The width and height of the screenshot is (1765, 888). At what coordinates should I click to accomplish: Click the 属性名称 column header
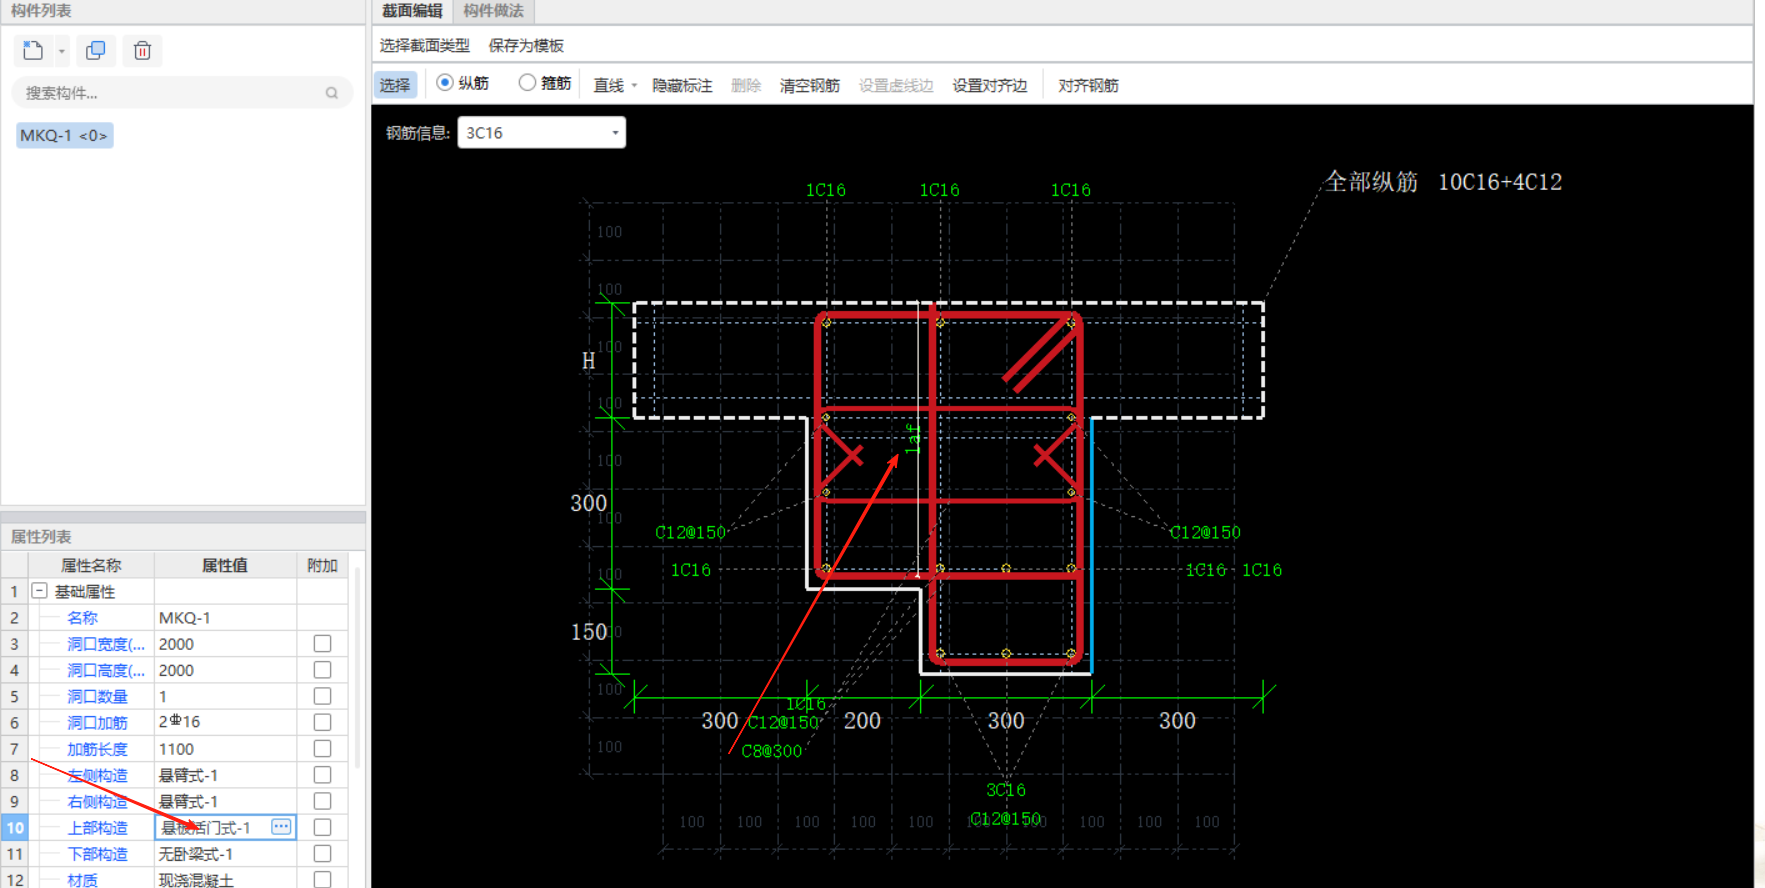pyautogui.click(x=91, y=565)
